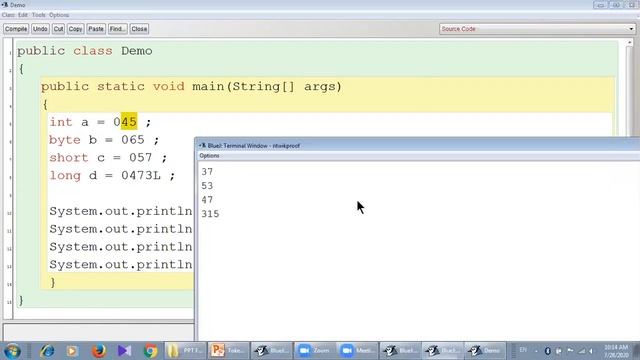Click the 'public static void main' line
The height and width of the screenshot is (360, 640).
(191, 87)
